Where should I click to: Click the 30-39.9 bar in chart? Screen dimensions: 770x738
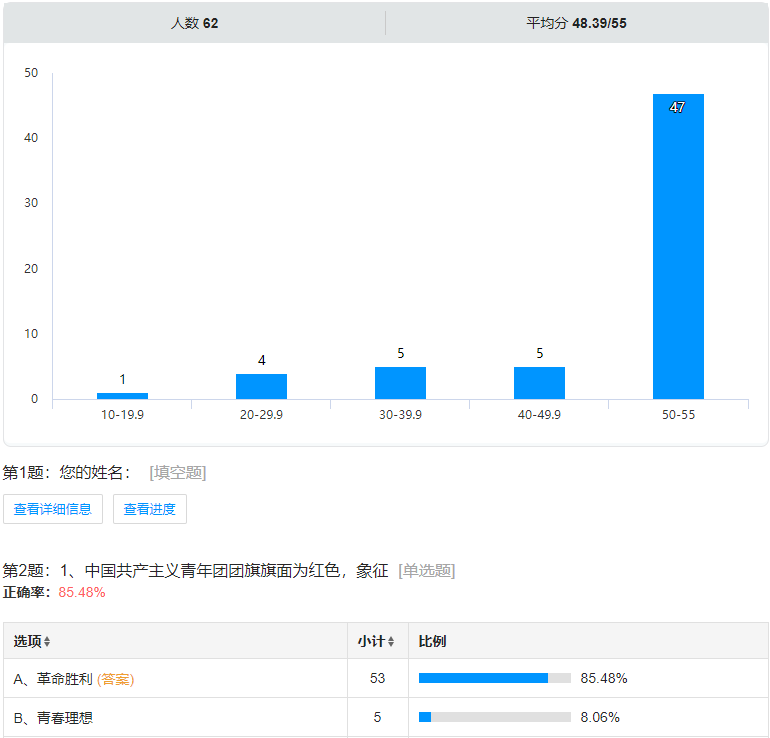point(400,383)
